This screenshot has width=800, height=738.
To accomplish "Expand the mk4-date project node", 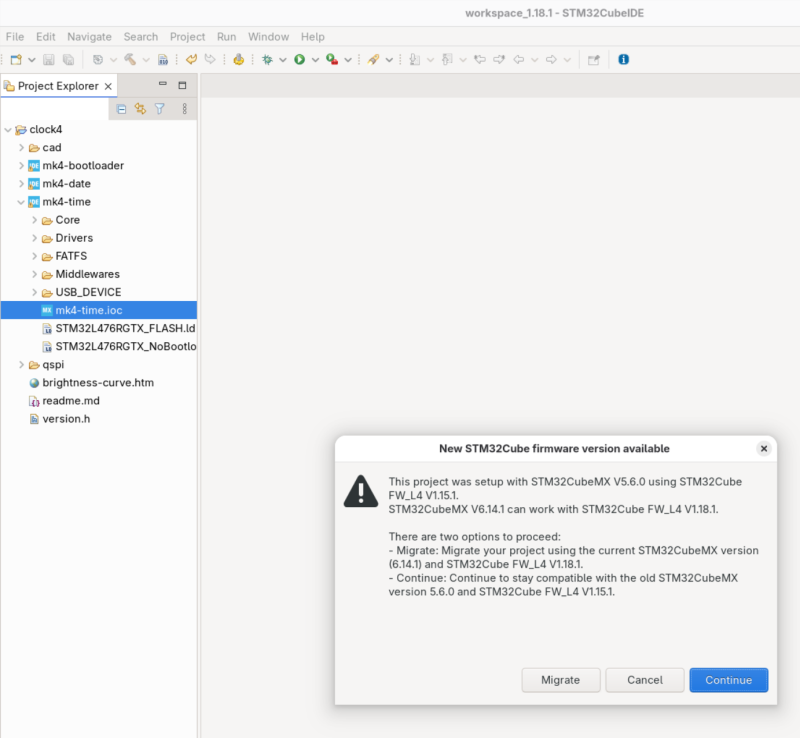I will click(21, 184).
